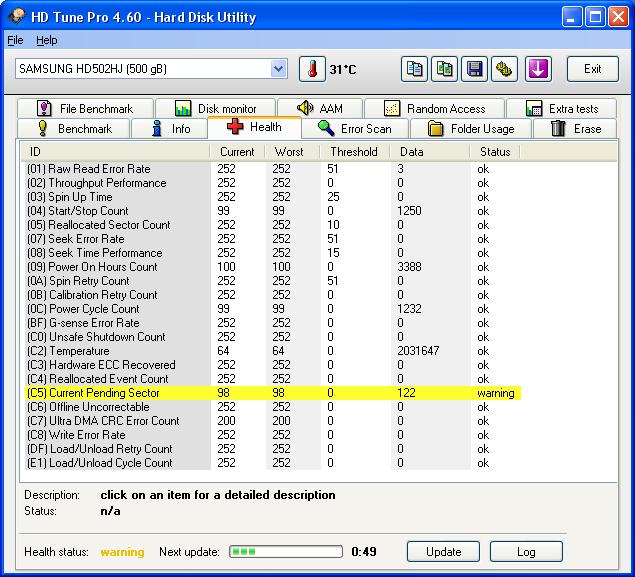Click the 0:49 countdown timer
This screenshot has width=635, height=577.
364,551
